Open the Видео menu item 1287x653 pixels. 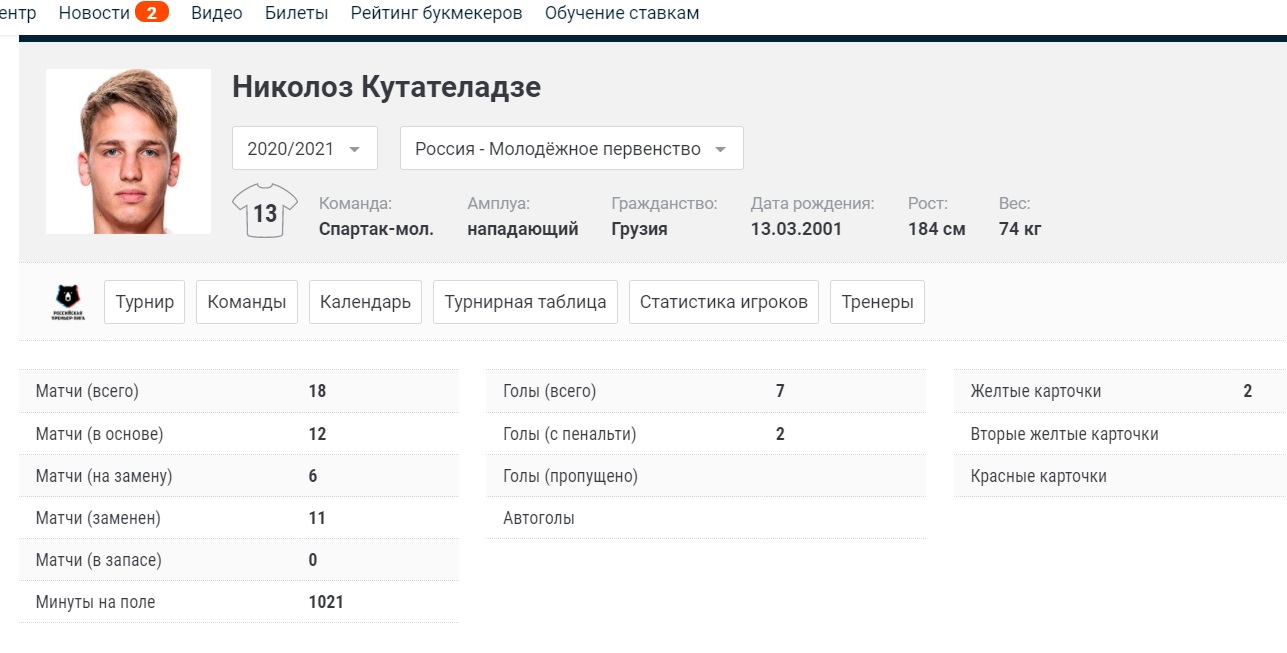coord(216,13)
